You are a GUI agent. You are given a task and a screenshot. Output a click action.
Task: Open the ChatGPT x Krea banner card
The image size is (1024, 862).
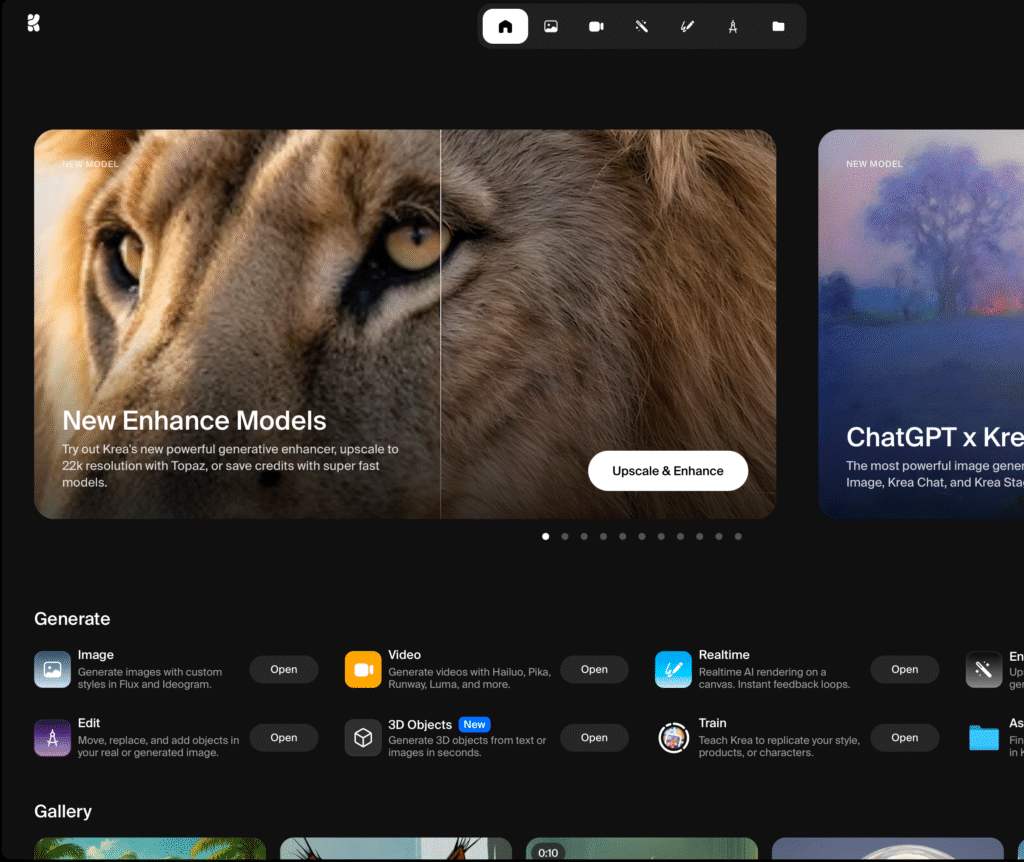pos(921,324)
